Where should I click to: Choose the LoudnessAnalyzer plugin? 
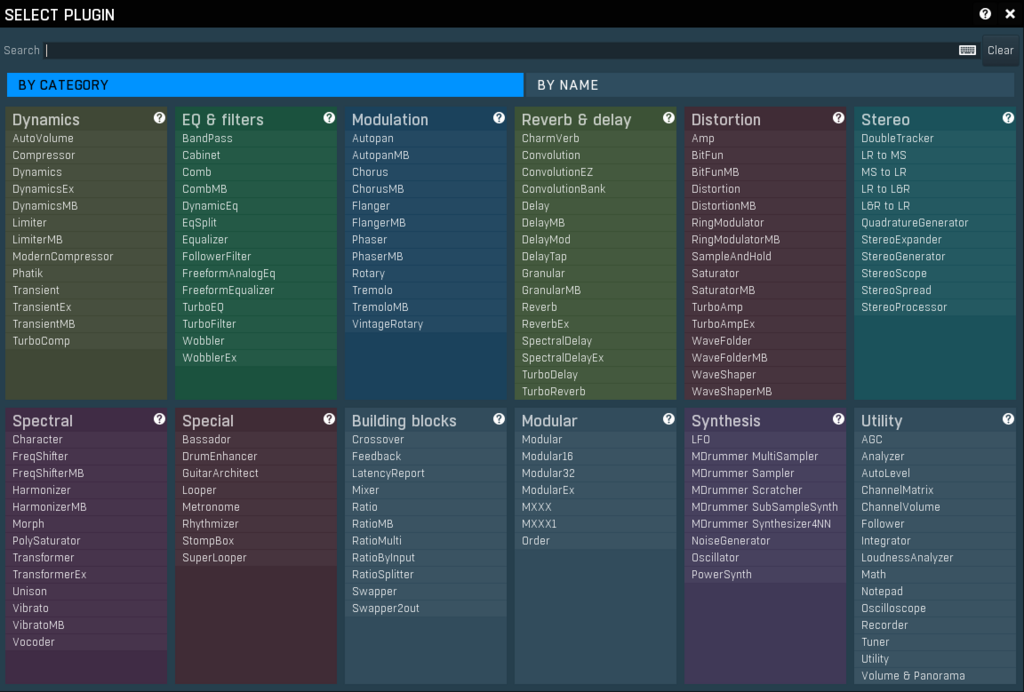coord(935,558)
